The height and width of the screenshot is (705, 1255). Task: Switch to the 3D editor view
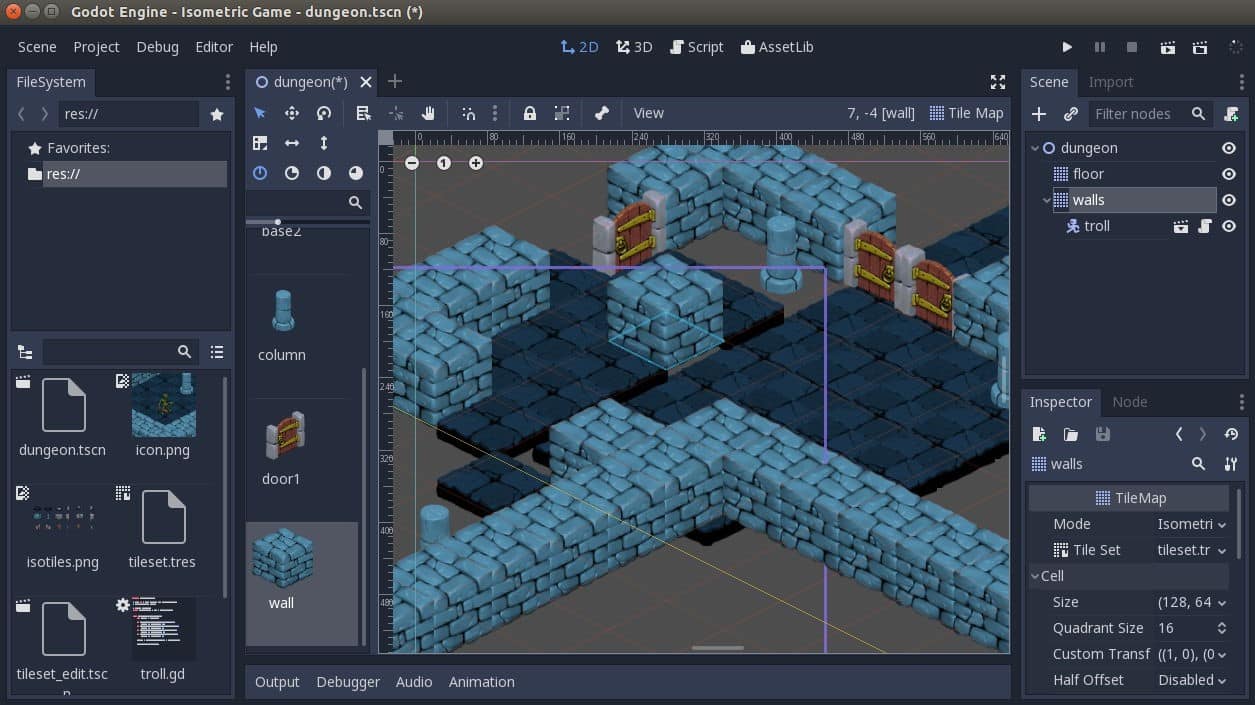(634, 46)
